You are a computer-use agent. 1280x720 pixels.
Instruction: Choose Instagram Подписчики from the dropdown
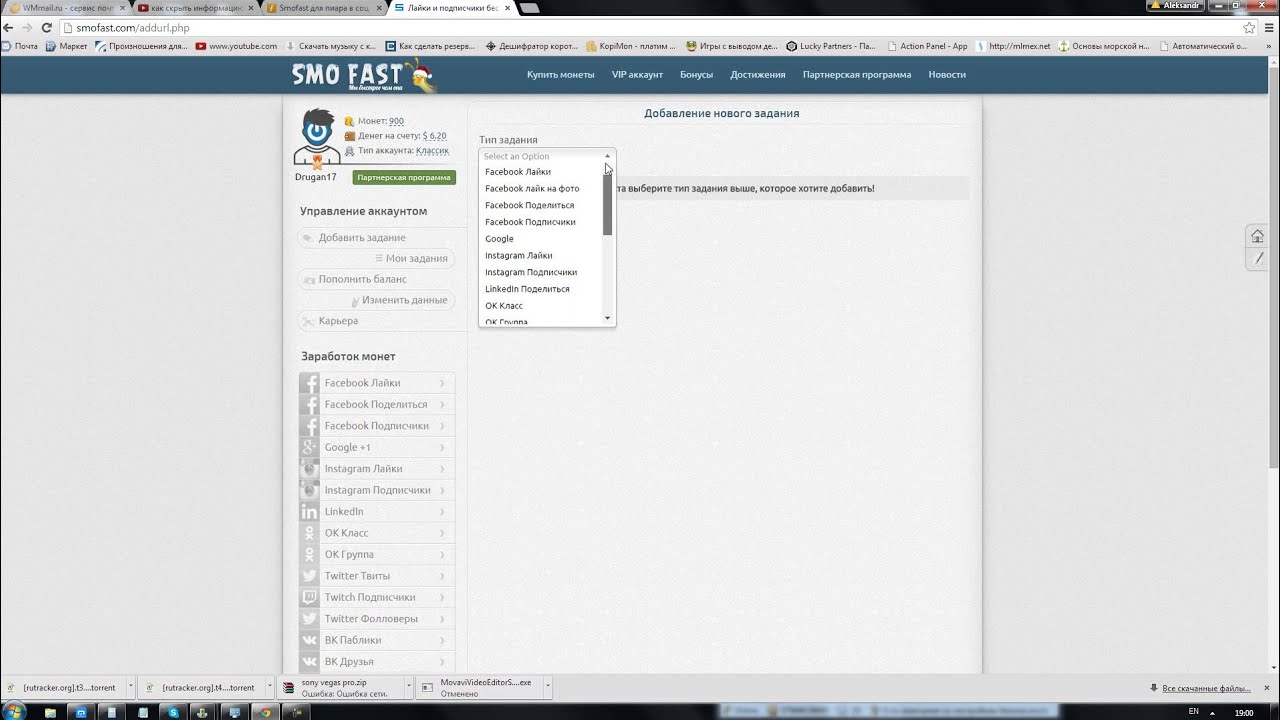coord(530,272)
